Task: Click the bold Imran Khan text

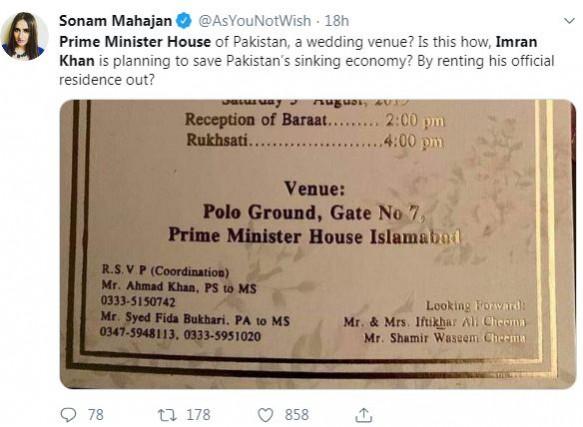Action: [298, 51]
